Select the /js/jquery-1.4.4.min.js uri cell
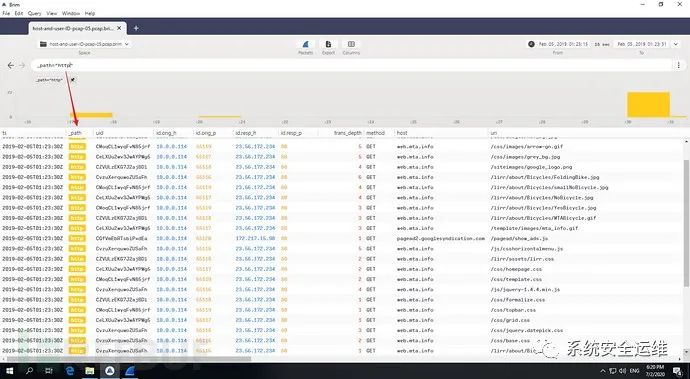Image resolution: width=690 pixels, height=379 pixels. 525,289
